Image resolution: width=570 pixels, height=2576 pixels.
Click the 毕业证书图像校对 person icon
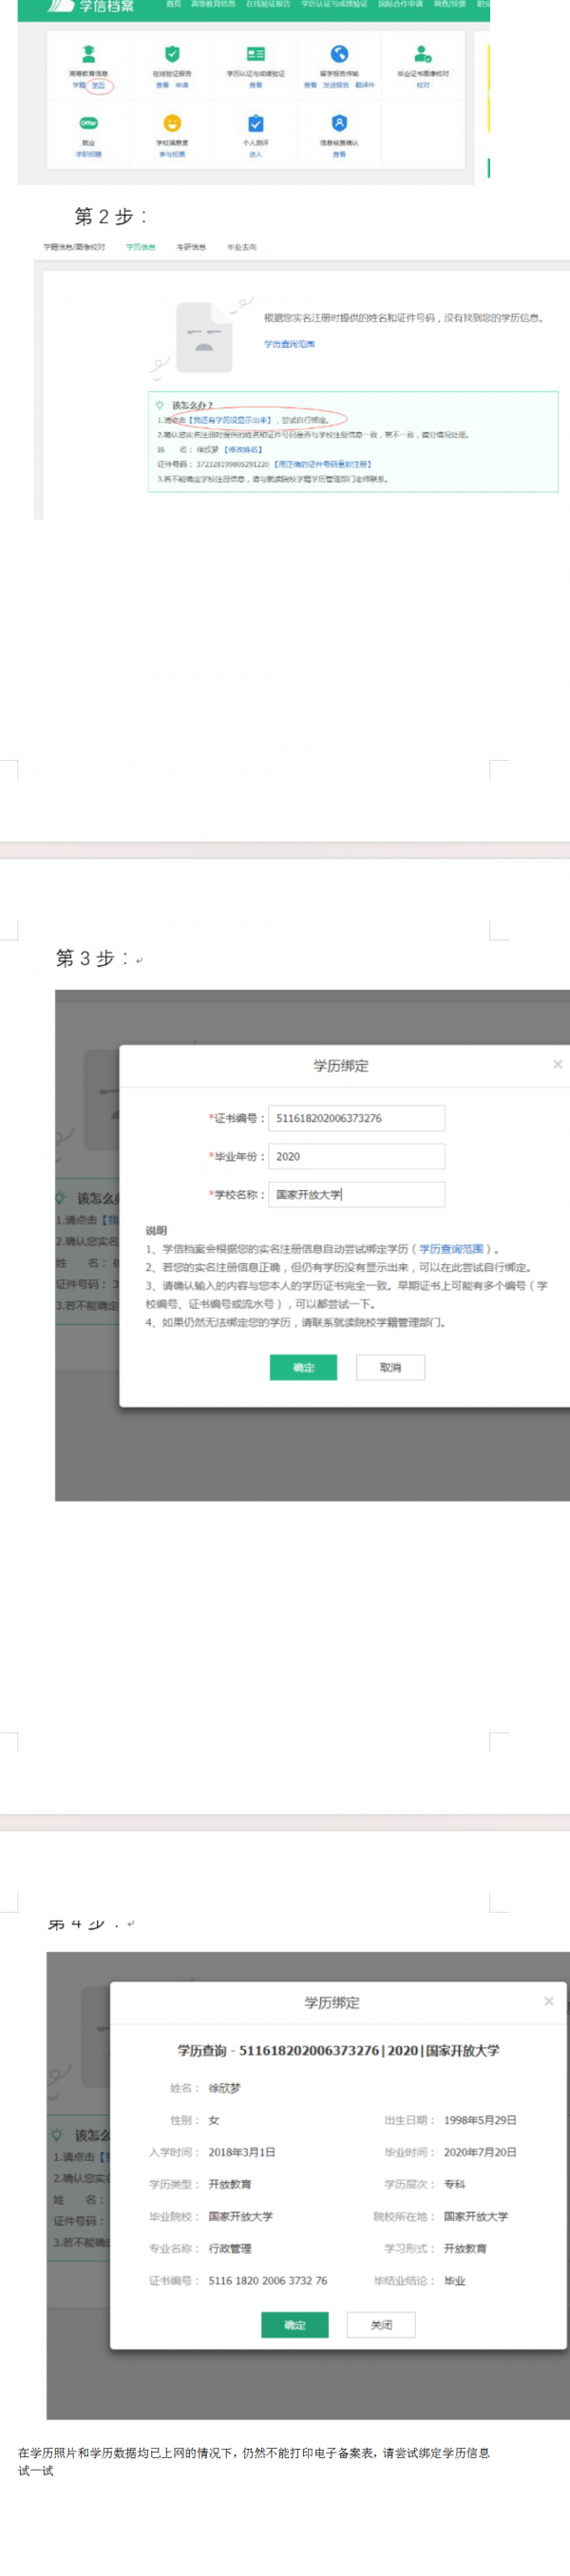click(x=423, y=53)
